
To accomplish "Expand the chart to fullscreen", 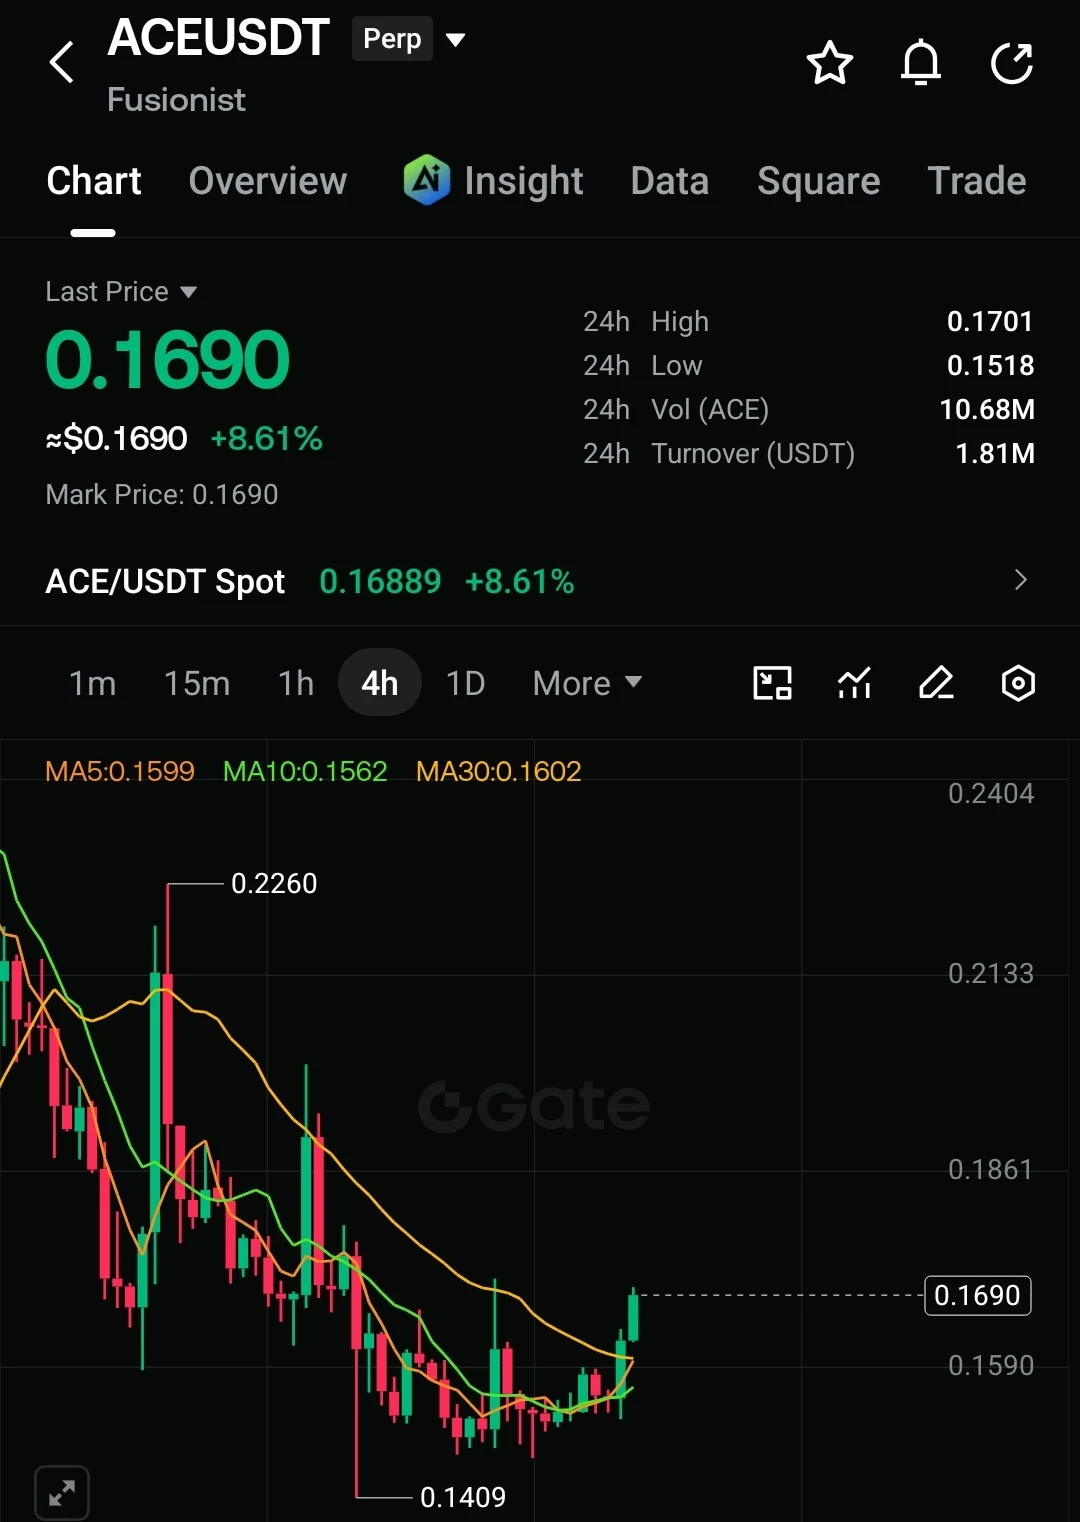I will click(x=62, y=1493).
